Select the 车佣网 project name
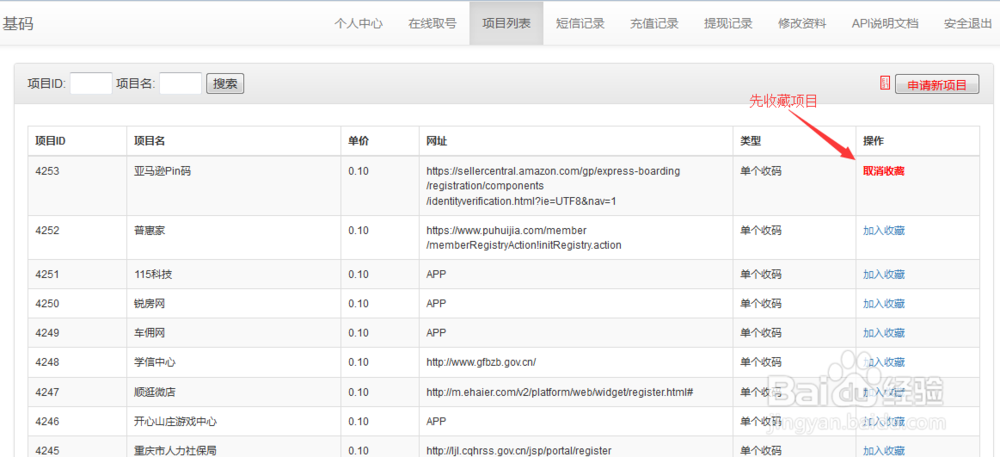Image resolution: width=1000 pixels, height=457 pixels. tap(149, 333)
